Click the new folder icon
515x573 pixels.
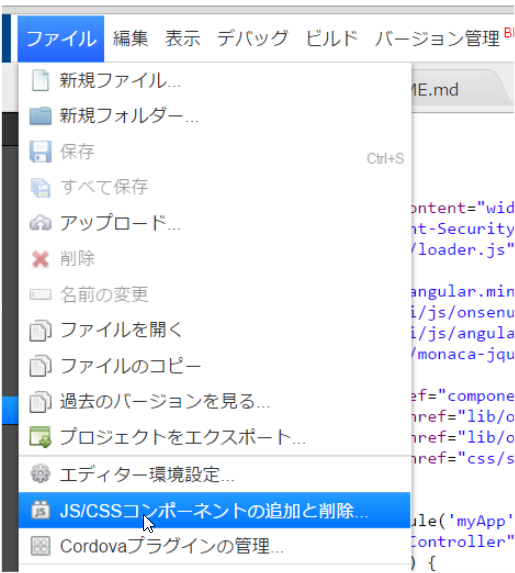[40, 116]
